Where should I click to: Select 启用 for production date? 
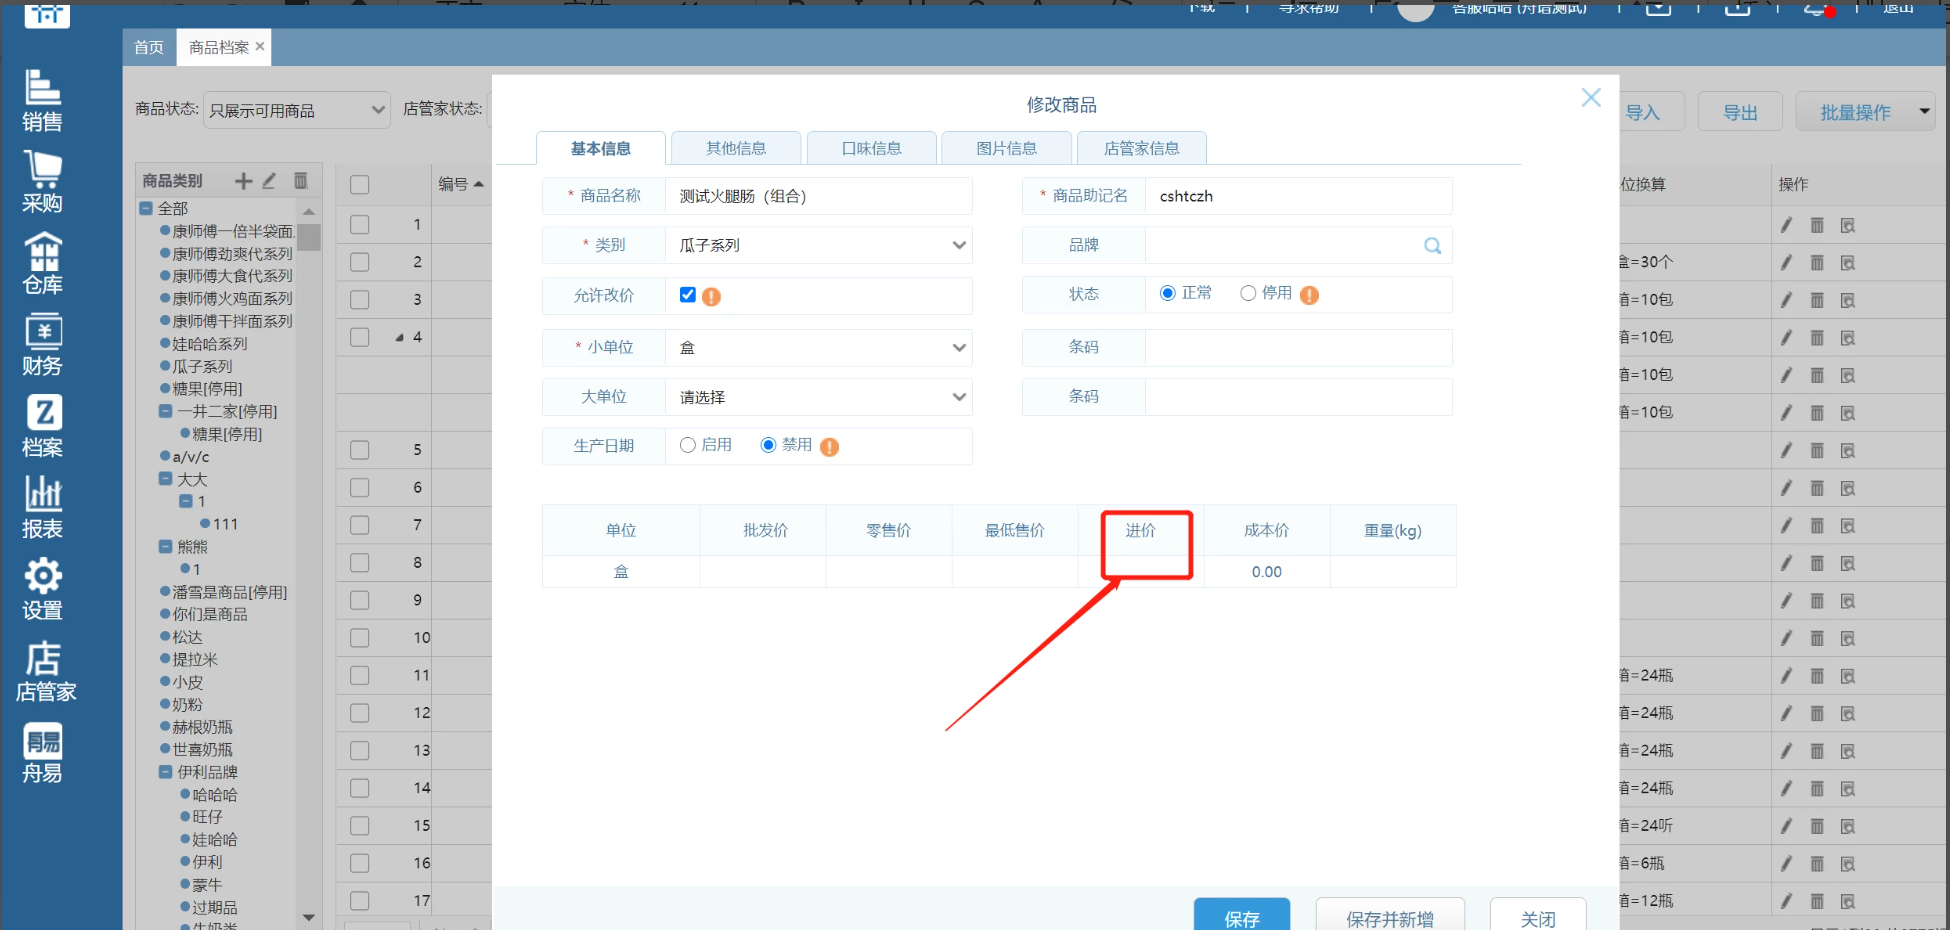point(688,446)
